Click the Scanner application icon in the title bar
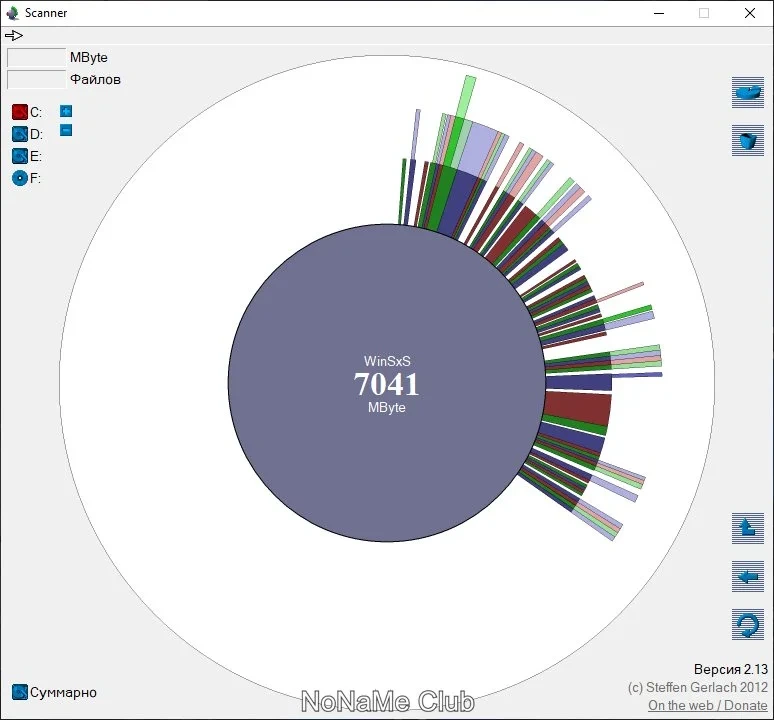Screen dimensions: 774x720 (x=12, y=13)
